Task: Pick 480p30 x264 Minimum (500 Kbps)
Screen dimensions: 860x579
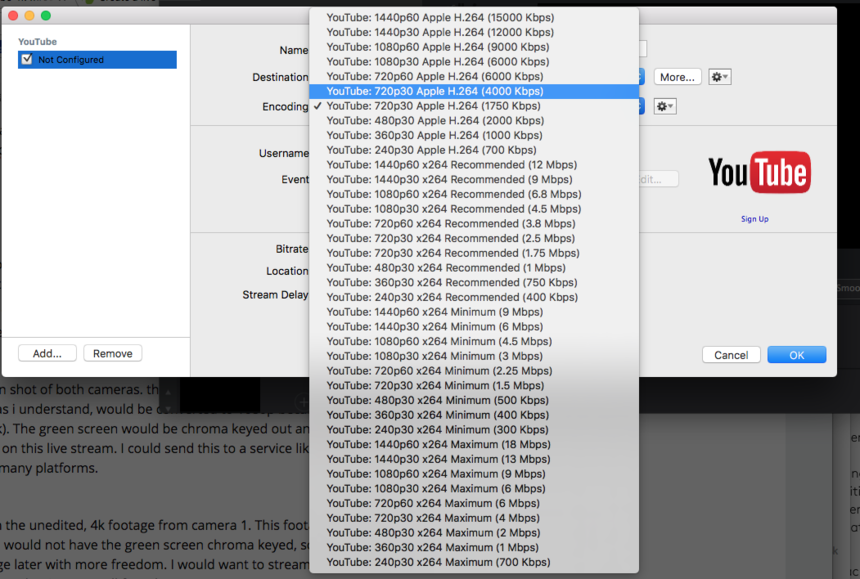Action: coord(474,400)
